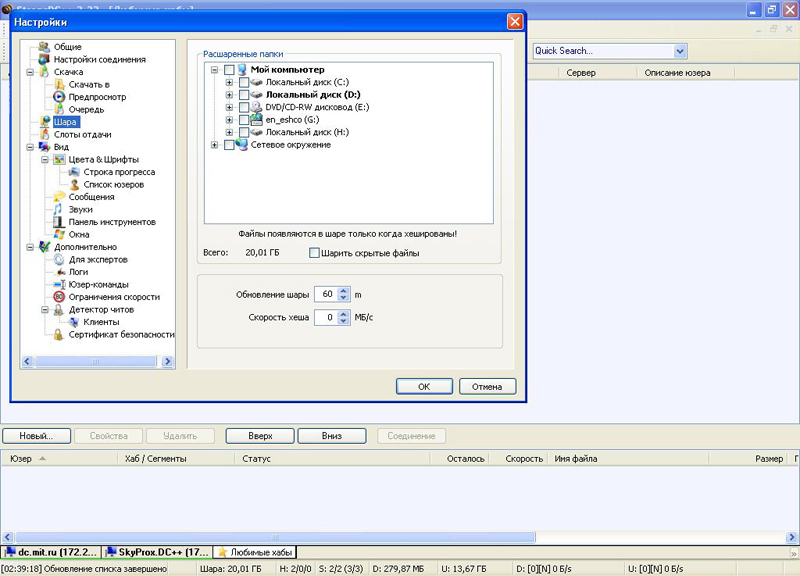Collapse the Цвета & Шрифты tree node
Screen dimensions: 800x576
coord(45,160)
